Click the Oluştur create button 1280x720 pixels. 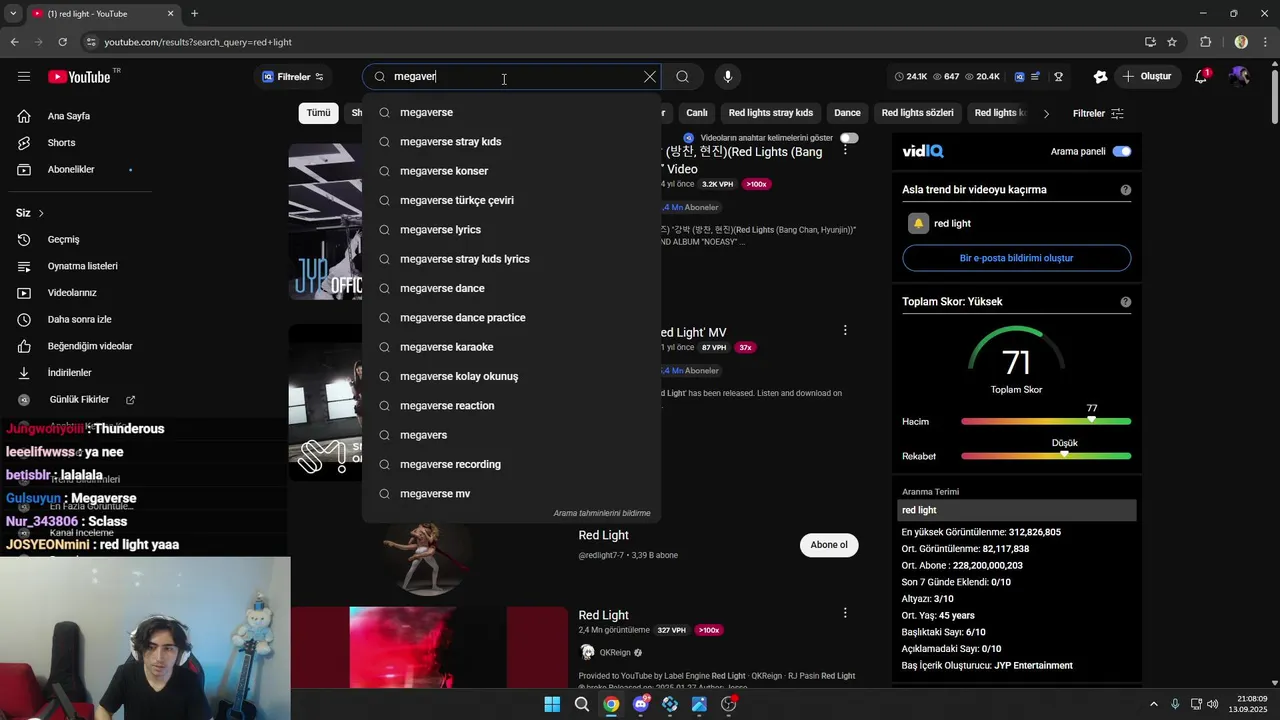(1147, 77)
